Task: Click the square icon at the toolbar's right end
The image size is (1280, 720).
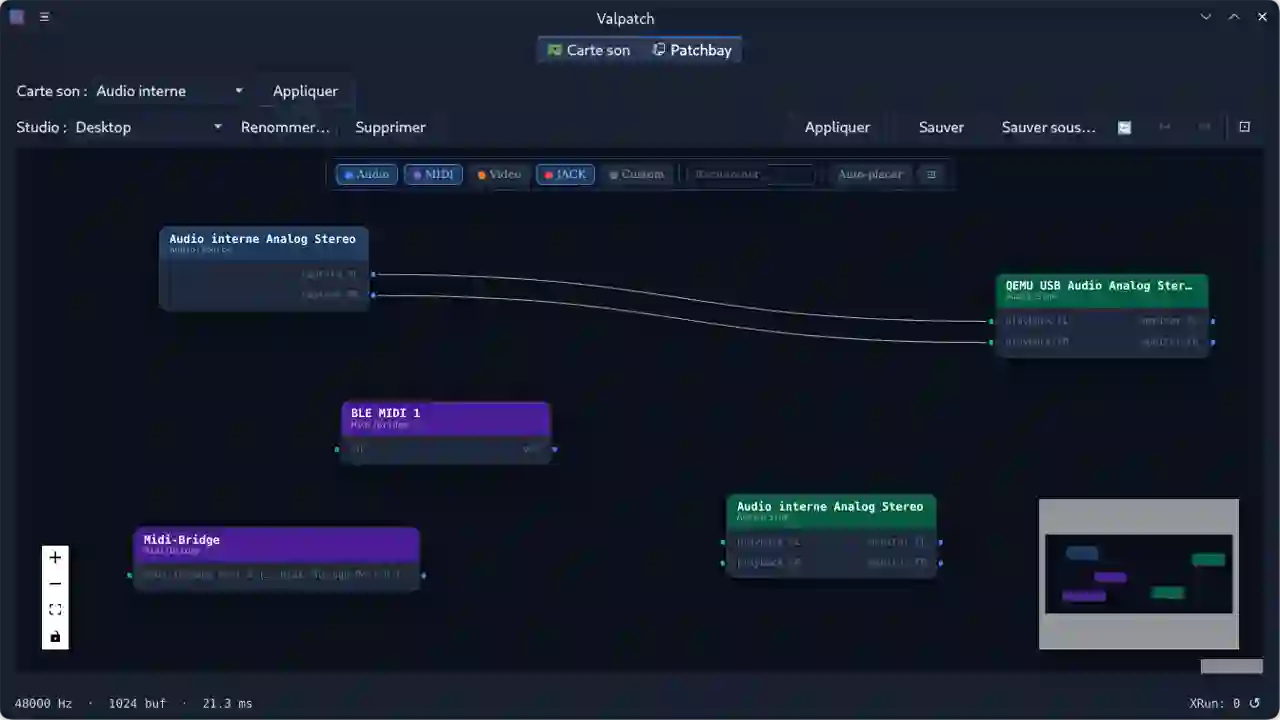Action: 1244,127
